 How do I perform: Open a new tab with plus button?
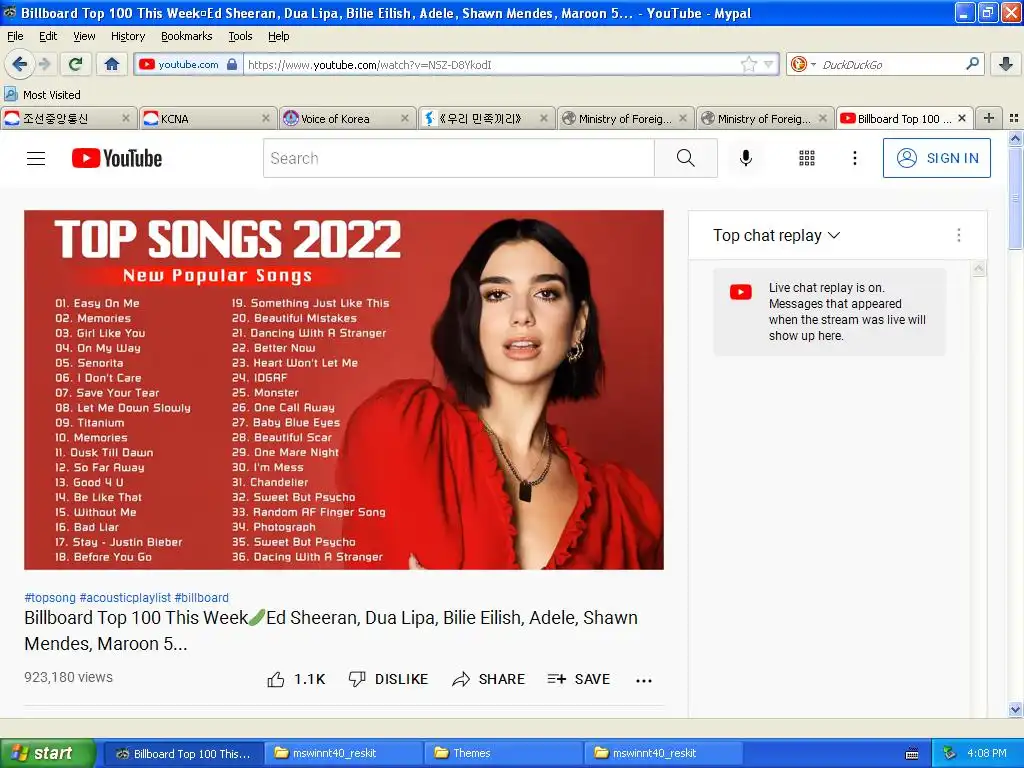pyautogui.click(x=989, y=118)
